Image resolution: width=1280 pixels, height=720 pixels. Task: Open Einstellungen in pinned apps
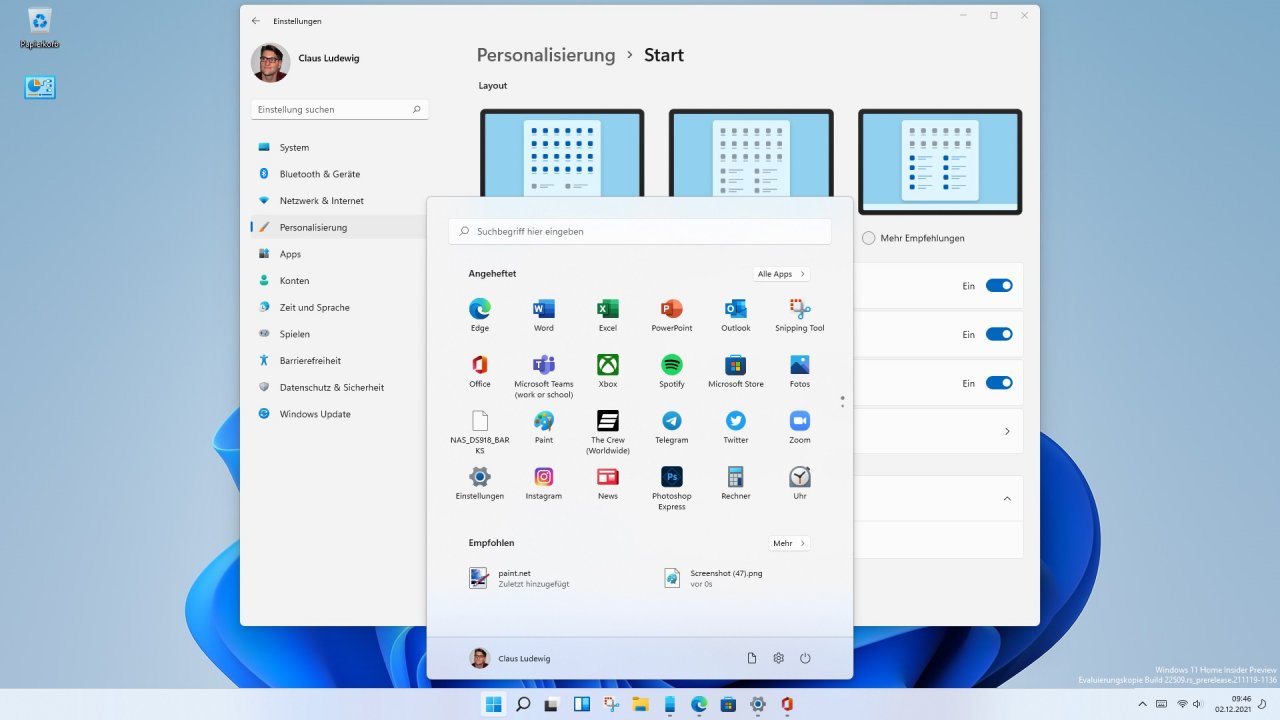480,482
